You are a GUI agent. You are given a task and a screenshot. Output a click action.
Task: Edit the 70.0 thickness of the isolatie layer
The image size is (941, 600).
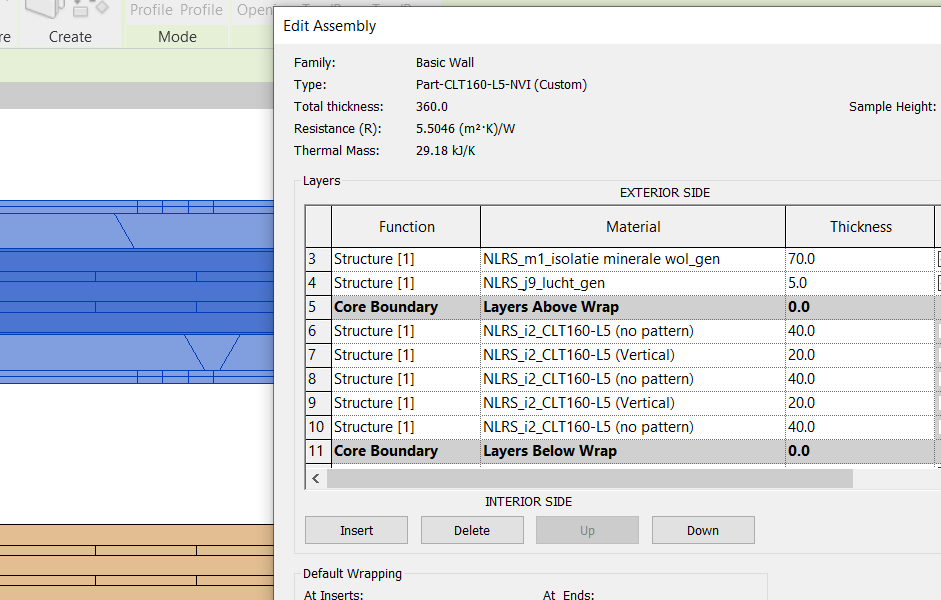tap(858, 258)
